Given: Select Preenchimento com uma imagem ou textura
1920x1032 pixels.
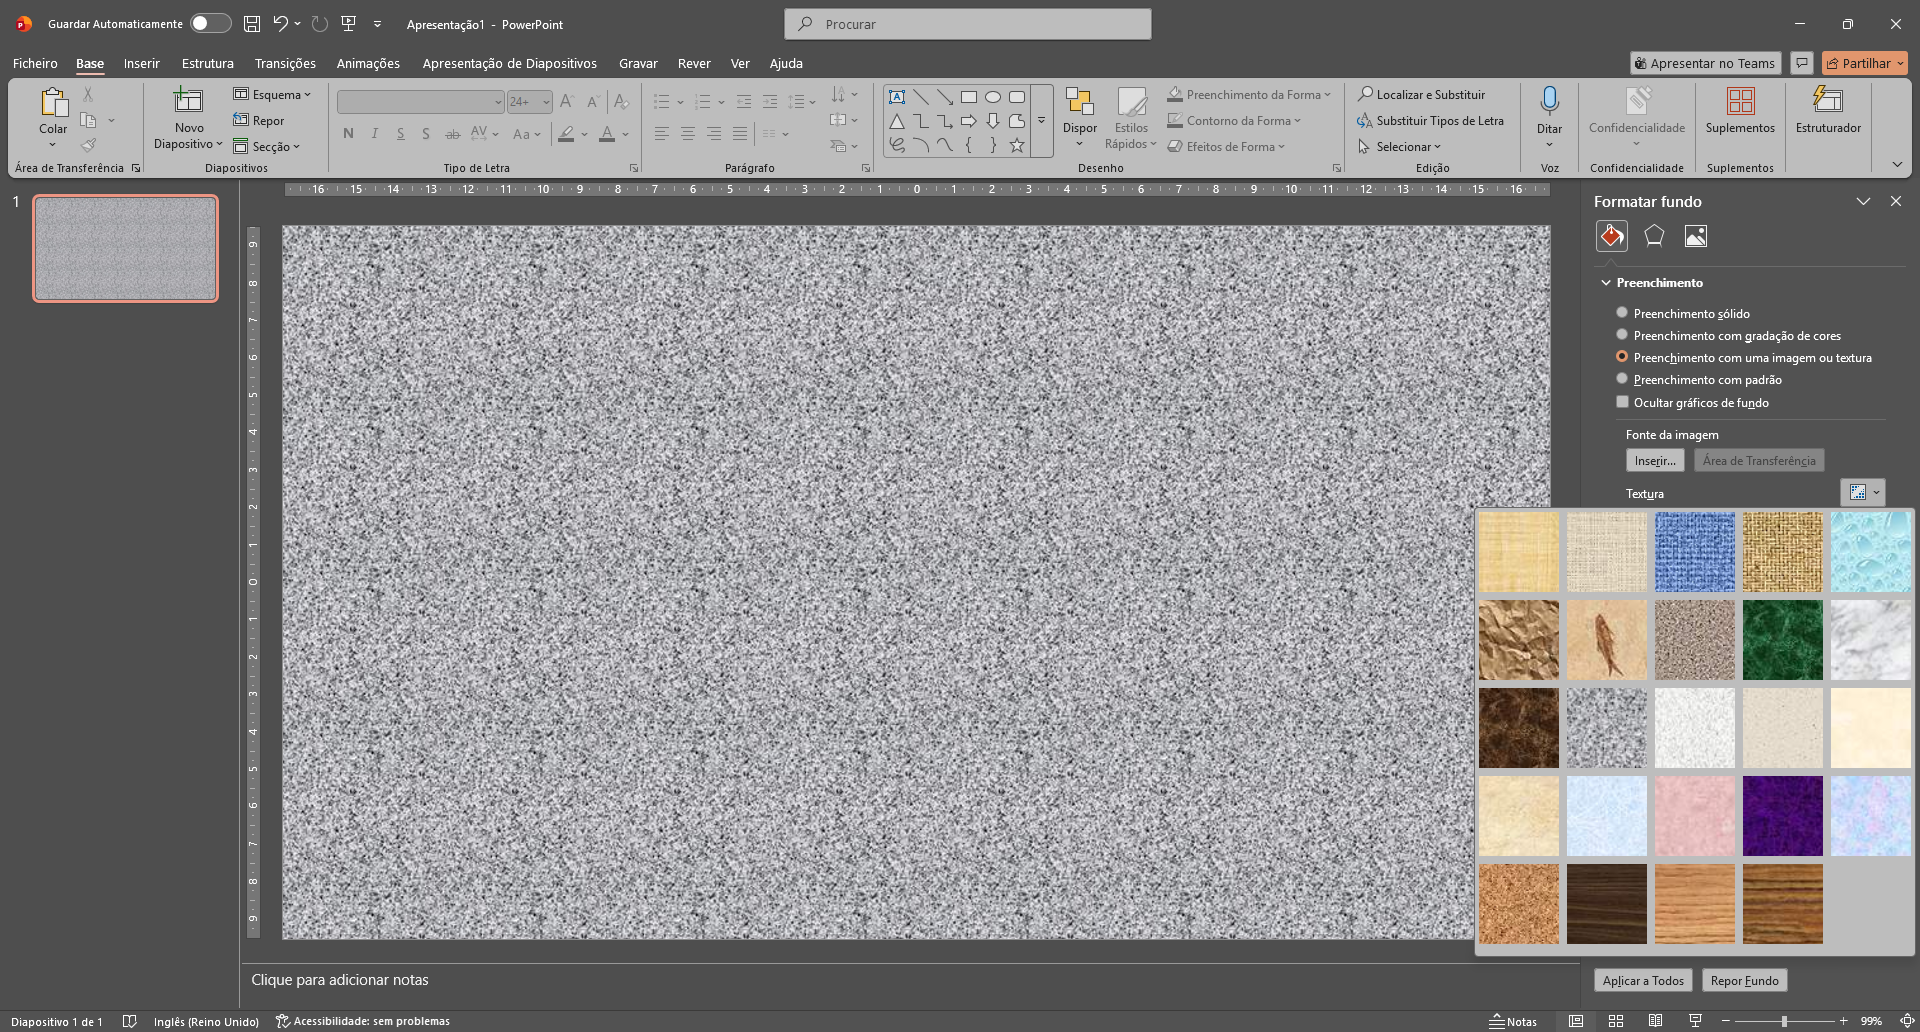Looking at the screenshot, I should pos(1622,357).
